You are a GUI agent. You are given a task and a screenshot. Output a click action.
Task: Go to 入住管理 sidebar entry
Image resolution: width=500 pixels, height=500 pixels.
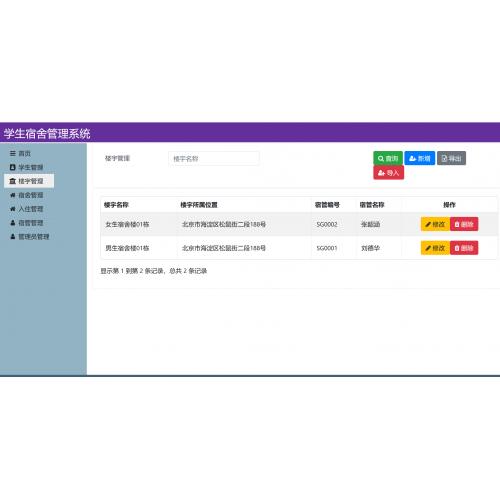pos(27,209)
